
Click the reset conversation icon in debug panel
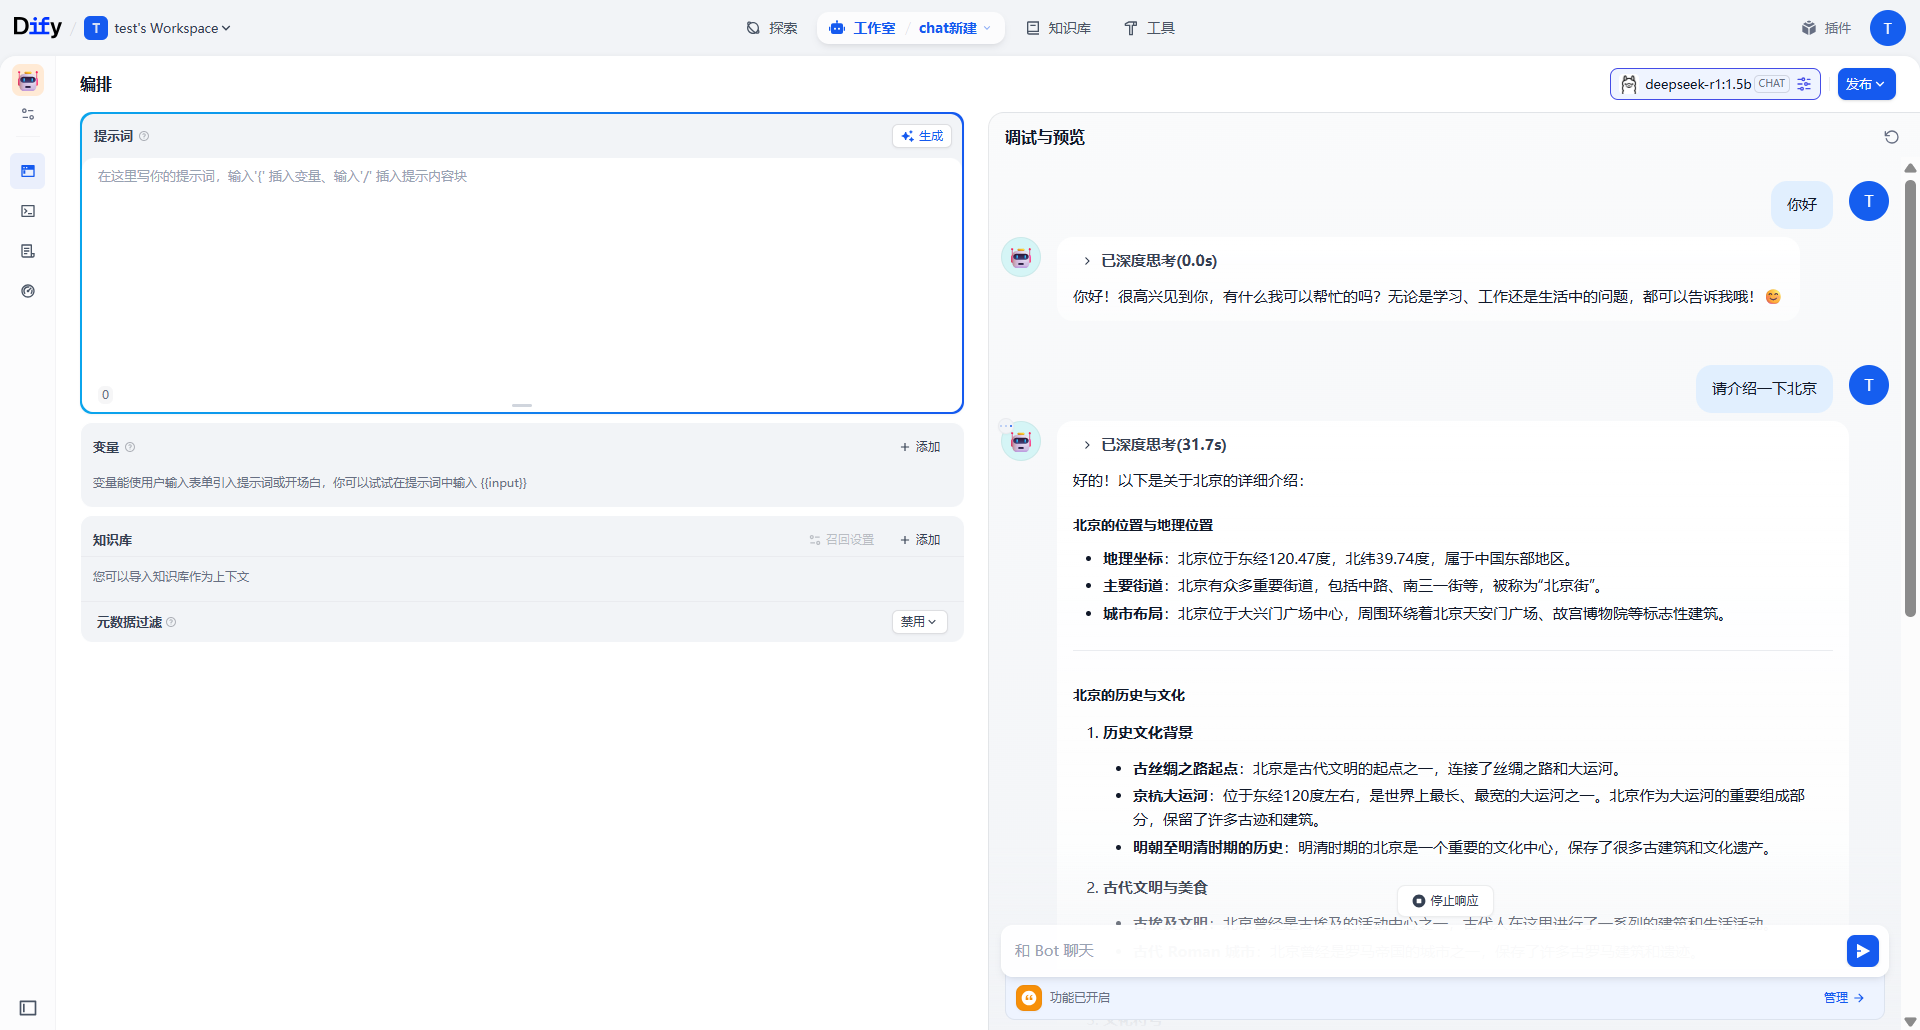coord(1891,137)
